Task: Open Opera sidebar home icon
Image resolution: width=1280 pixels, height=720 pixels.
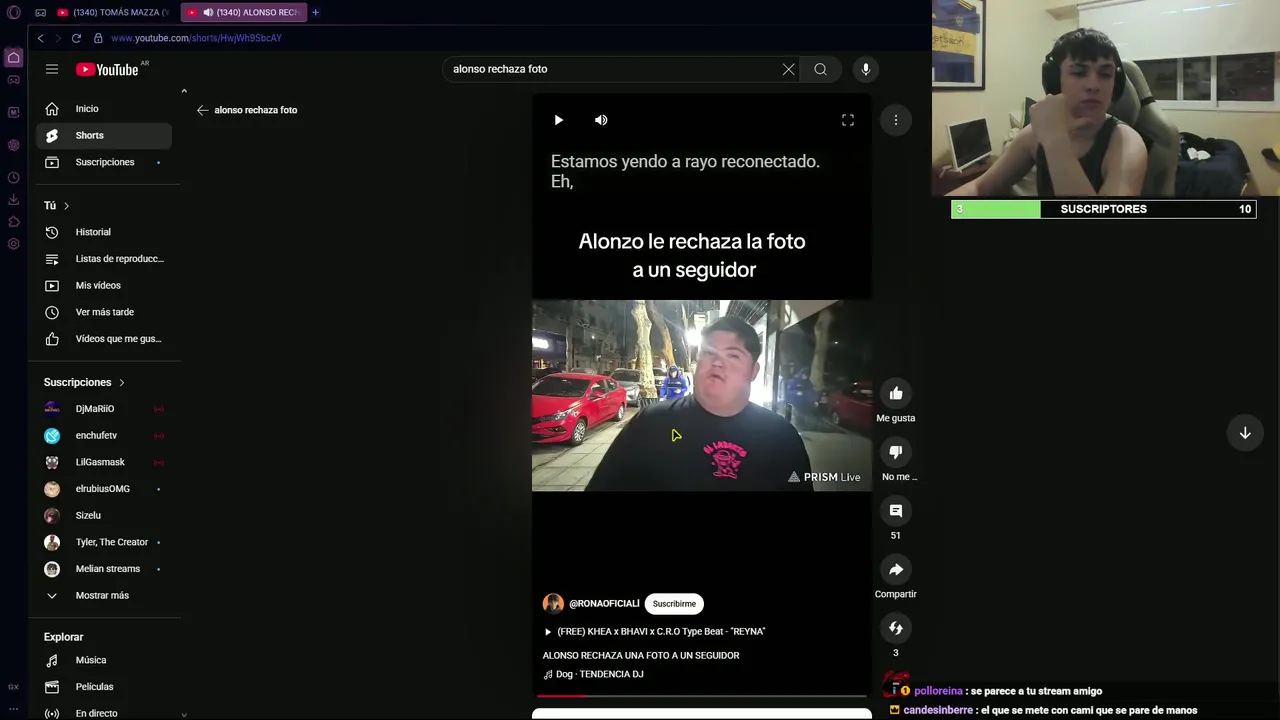Action: pos(14,57)
